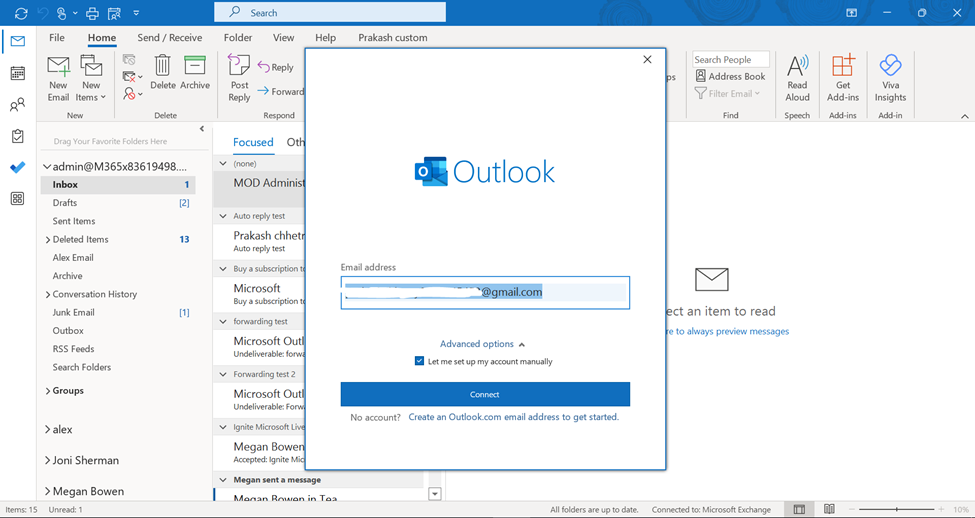Uncheck Let me set up my account manually
This screenshot has height=518, width=975.
[419, 361]
